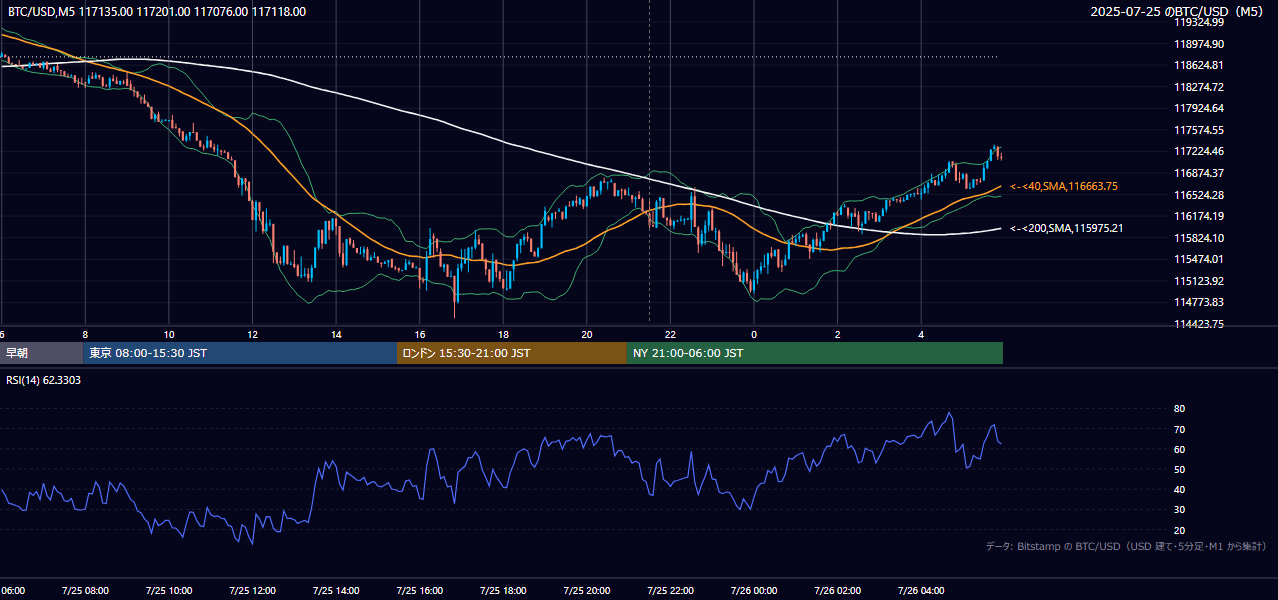This screenshot has height=600, width=1278.
Task: Click RSI scale value 40
Action: click(x=1179, y=489)
